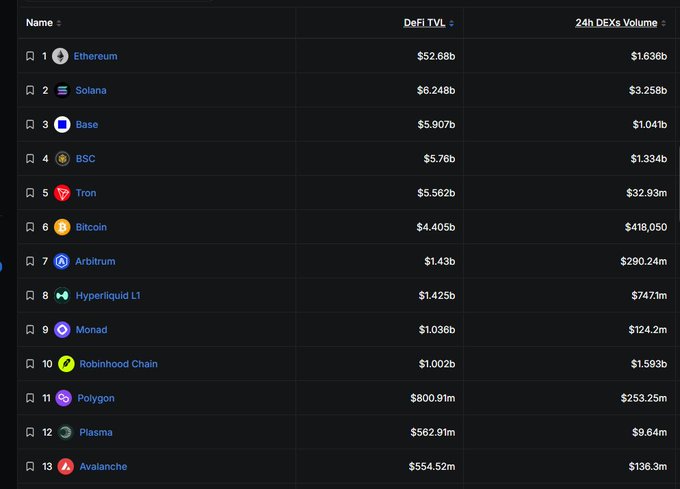Bookmark the Solana row
The width and height of the screenshot is (680, 489).
(30, 90)
